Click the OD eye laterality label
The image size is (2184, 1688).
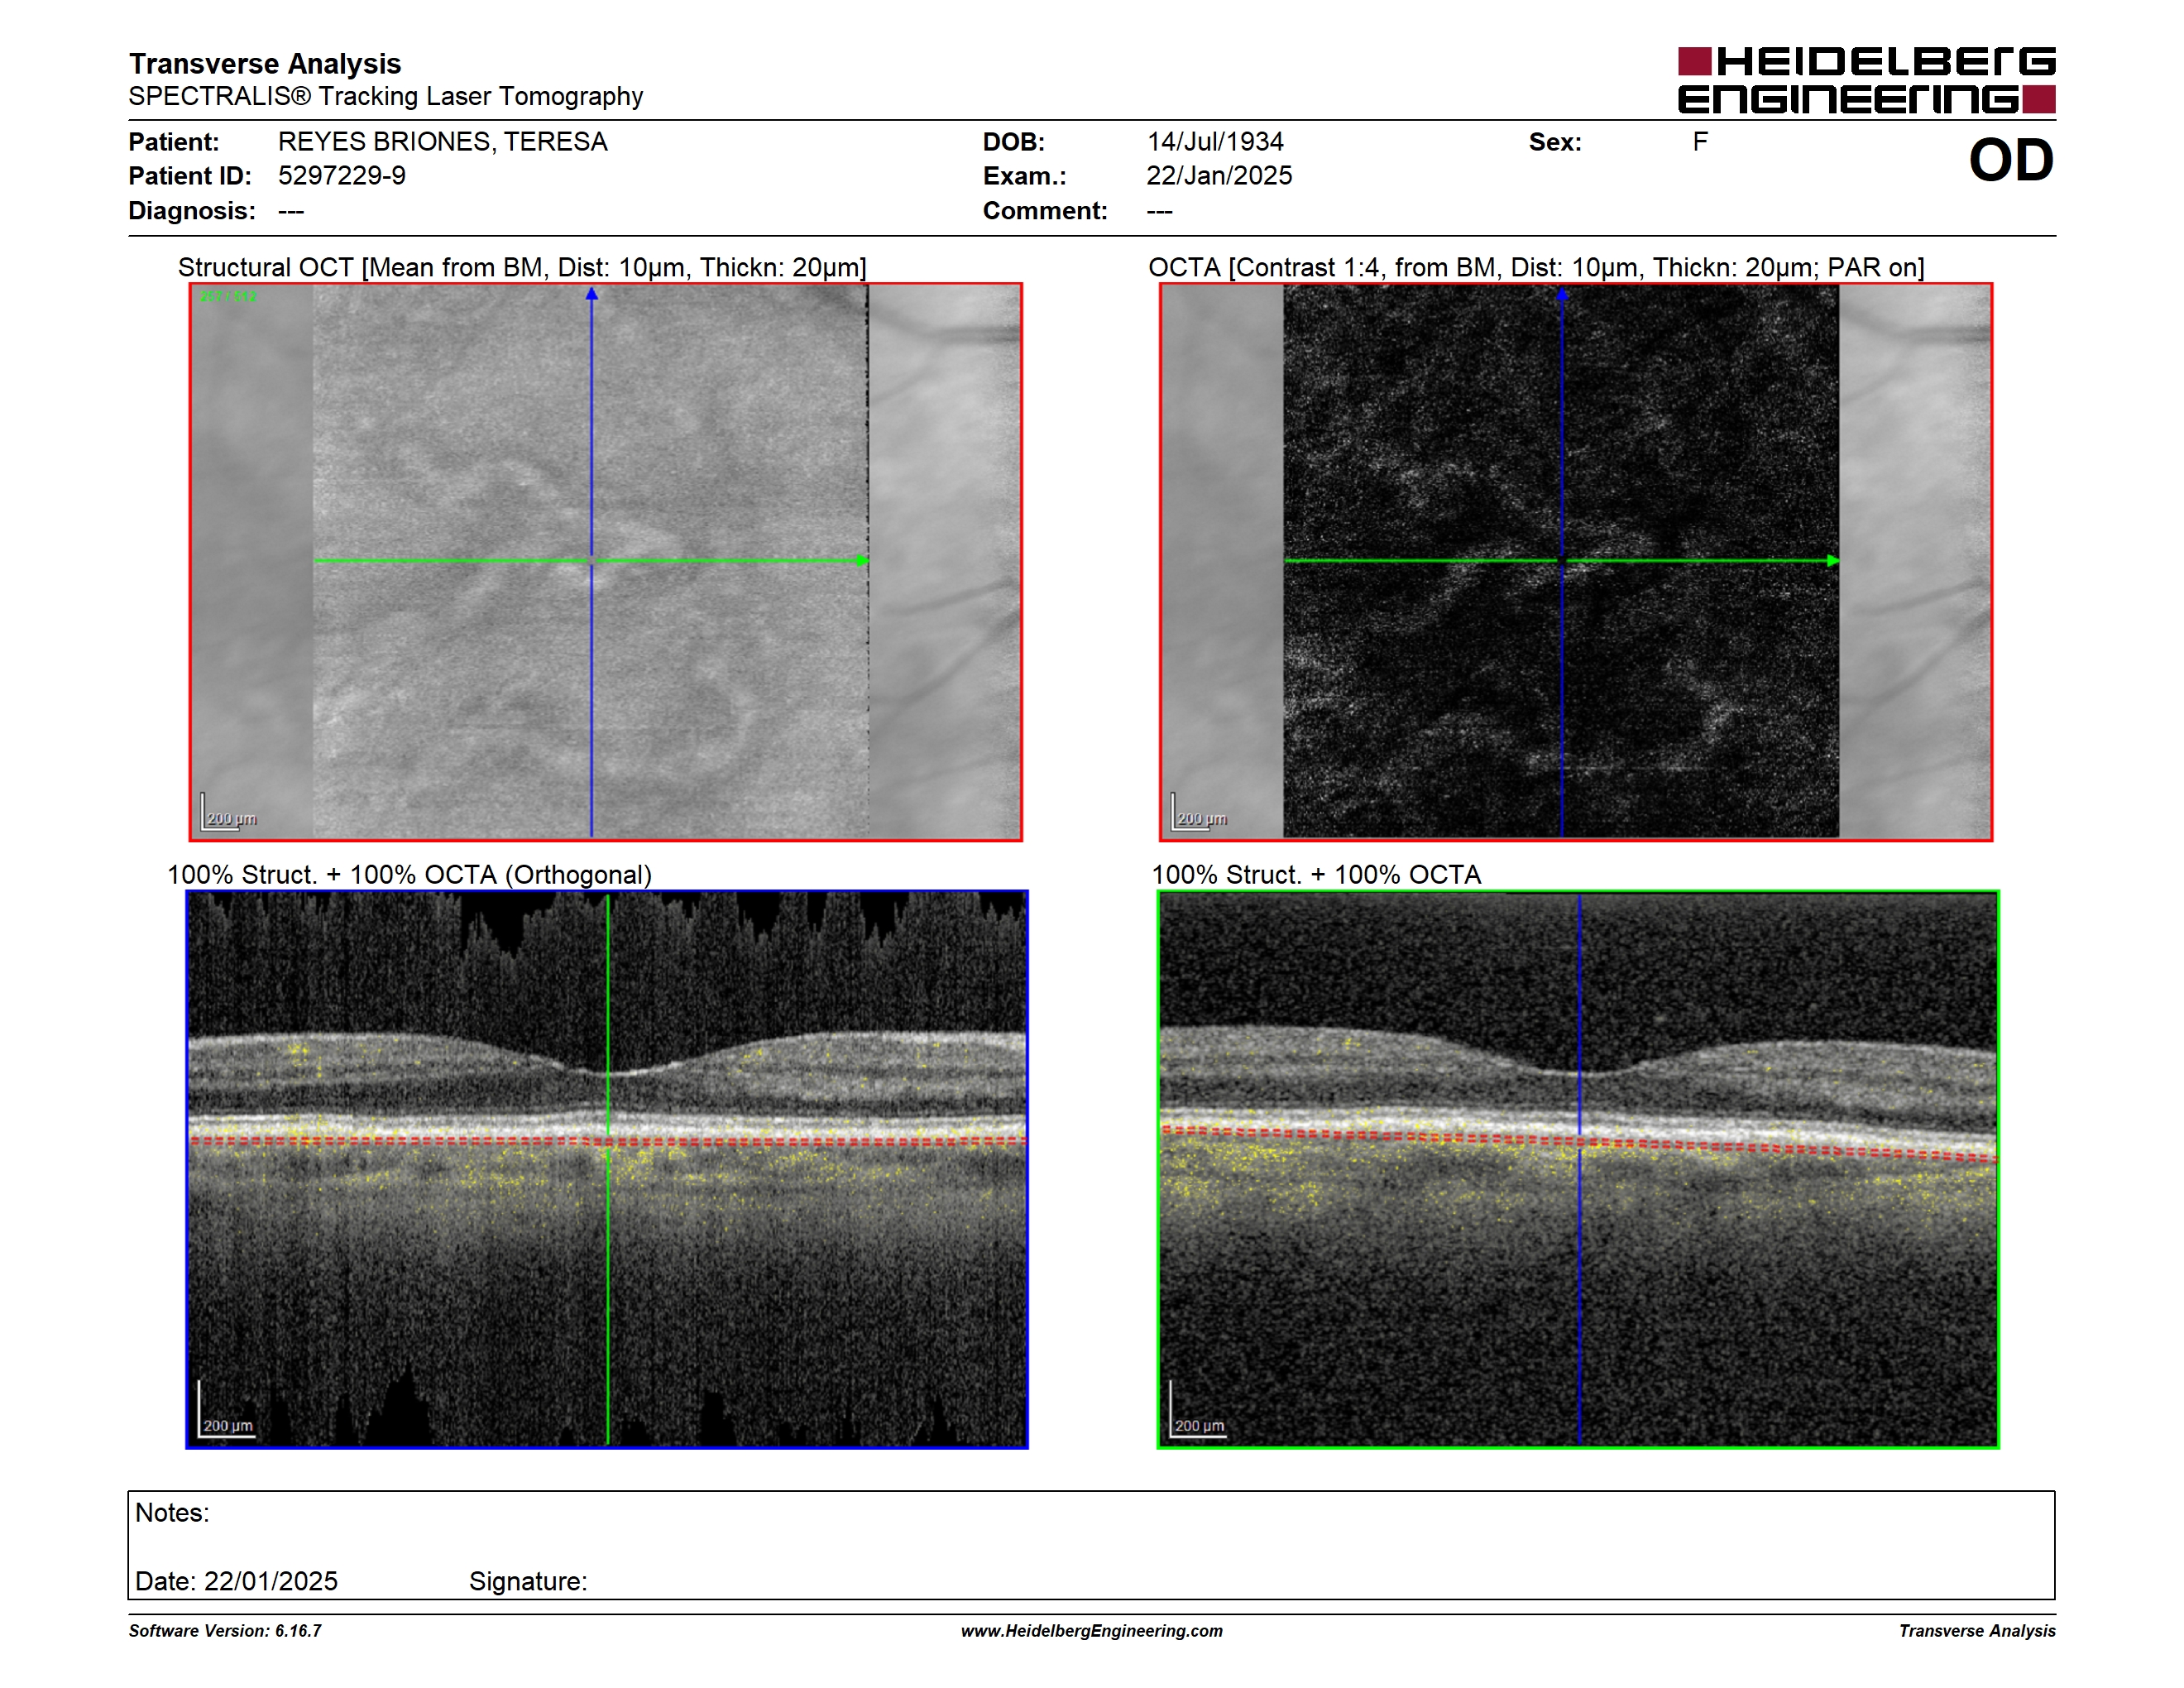(2011, 160)
